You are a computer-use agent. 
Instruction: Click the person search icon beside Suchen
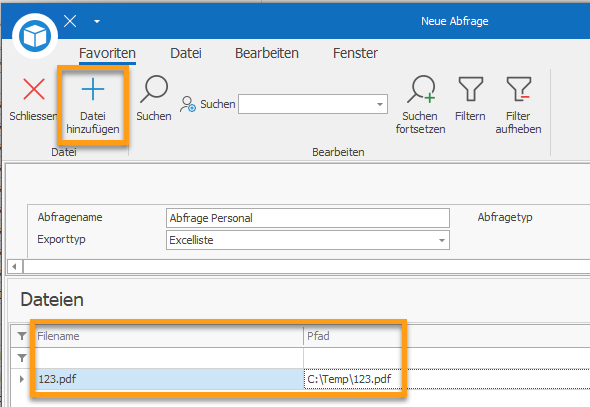[x=187, y=104]
